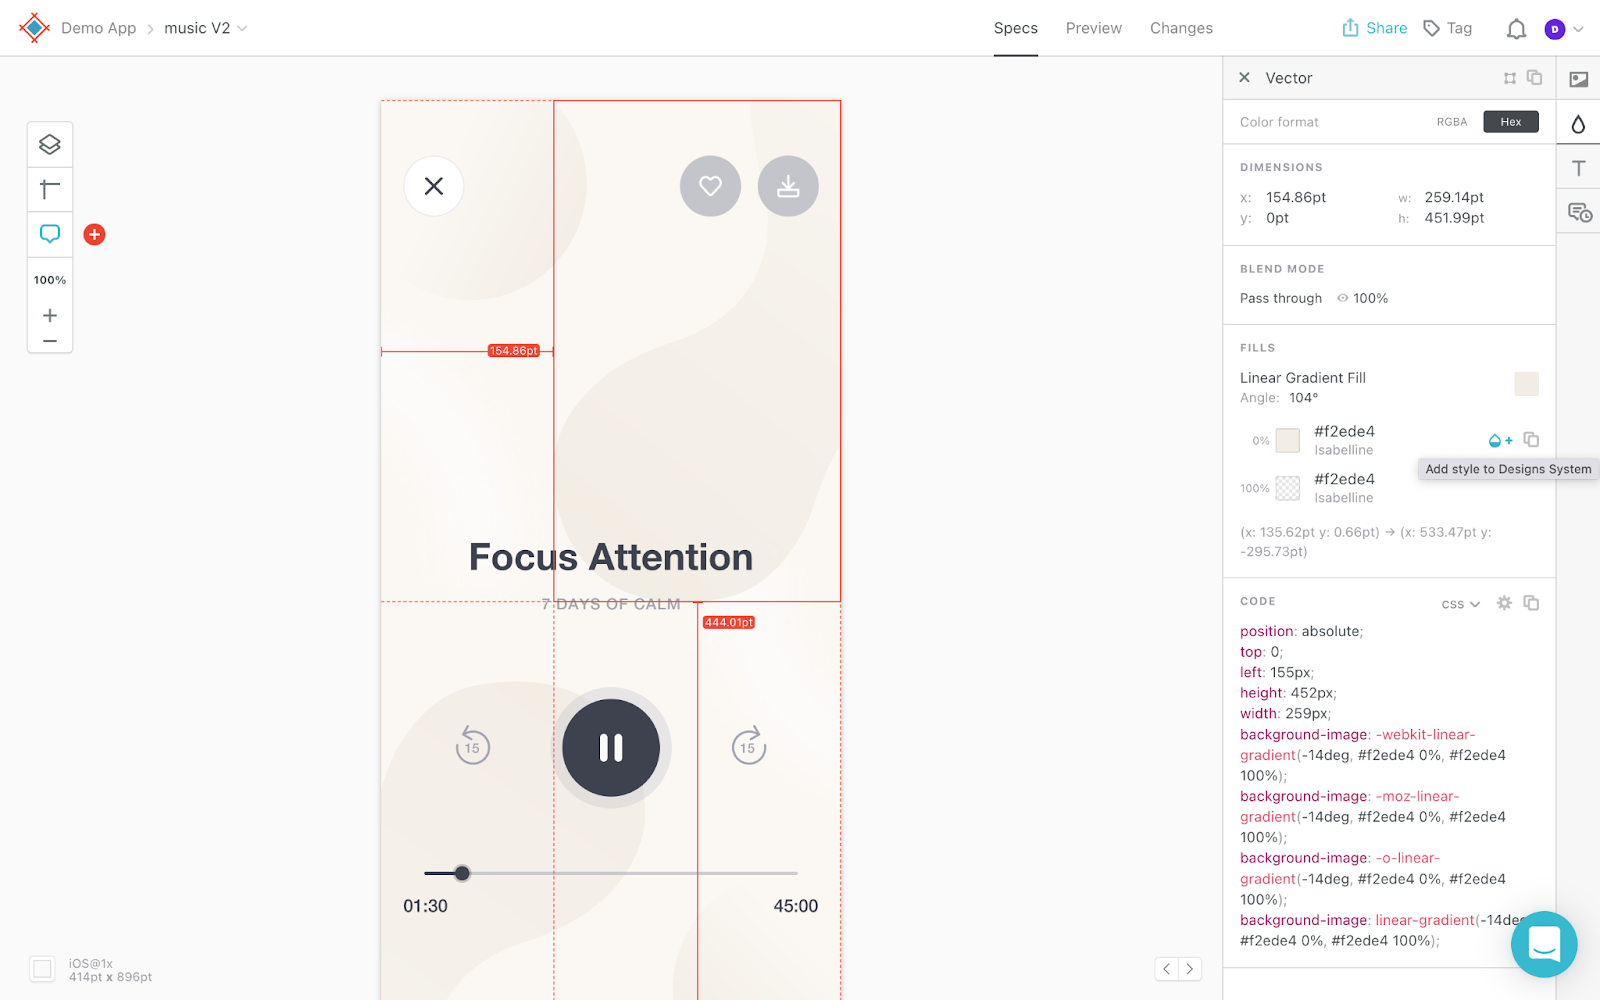Click the Focus Attention title text

611,557
